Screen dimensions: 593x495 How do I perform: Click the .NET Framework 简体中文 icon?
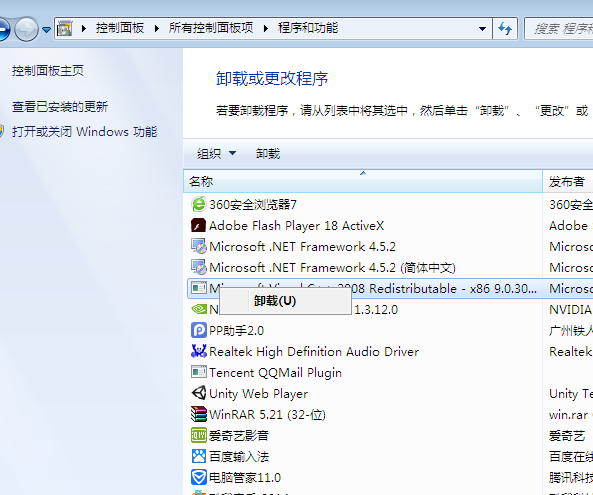(199, 267)
